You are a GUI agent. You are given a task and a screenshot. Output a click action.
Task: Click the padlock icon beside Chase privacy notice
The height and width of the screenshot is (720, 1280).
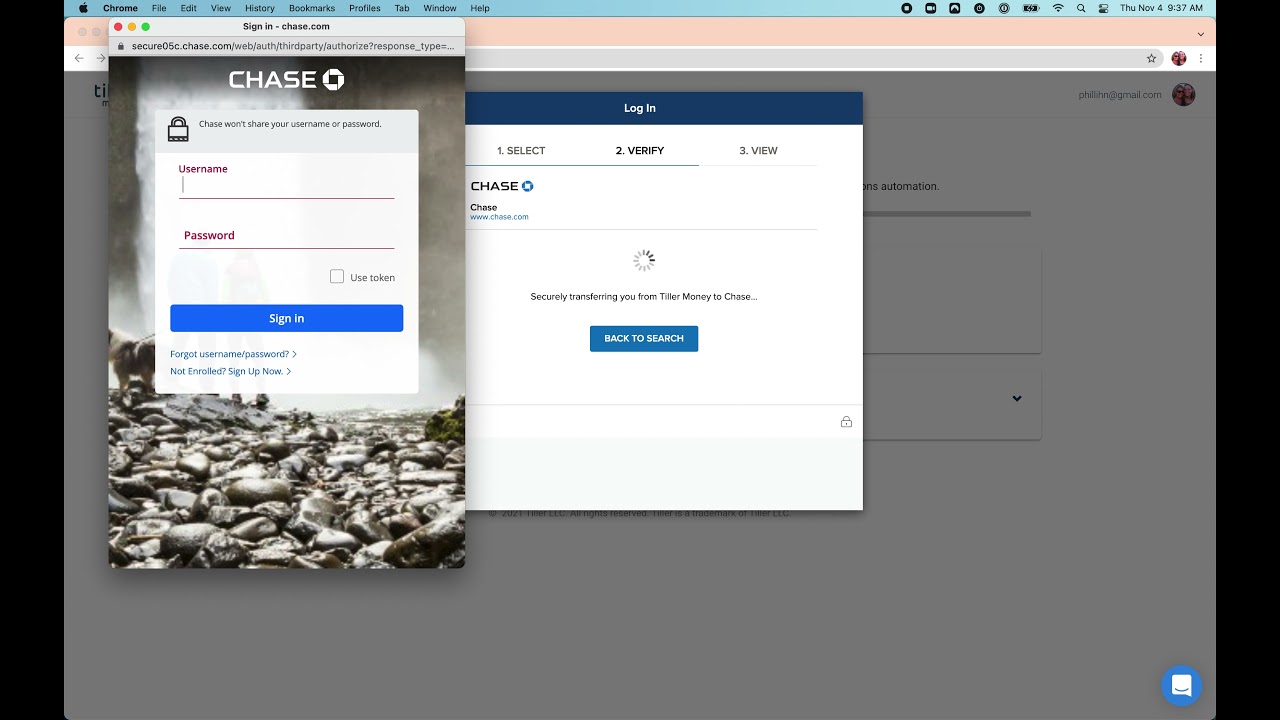(178, 129)
